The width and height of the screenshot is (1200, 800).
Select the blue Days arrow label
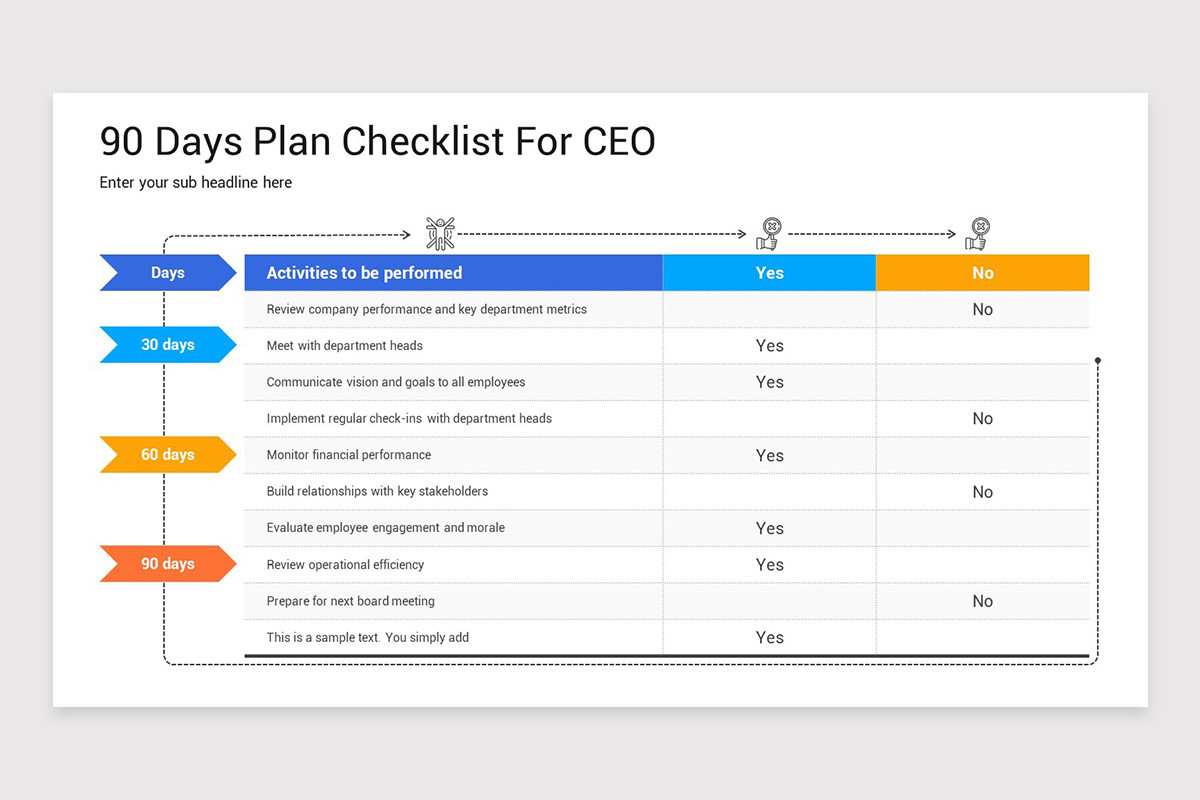[x=168, y=273]
